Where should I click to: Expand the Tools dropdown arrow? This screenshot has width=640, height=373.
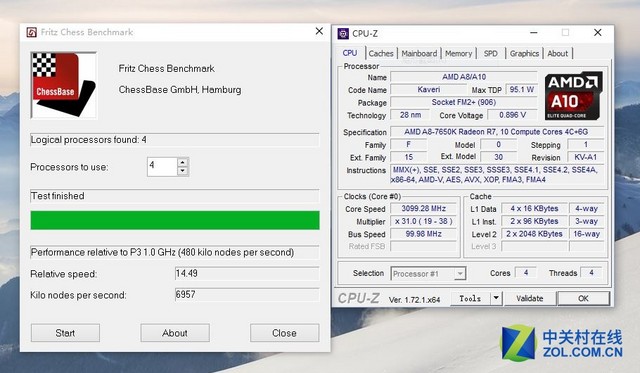(x=496, y=298)
